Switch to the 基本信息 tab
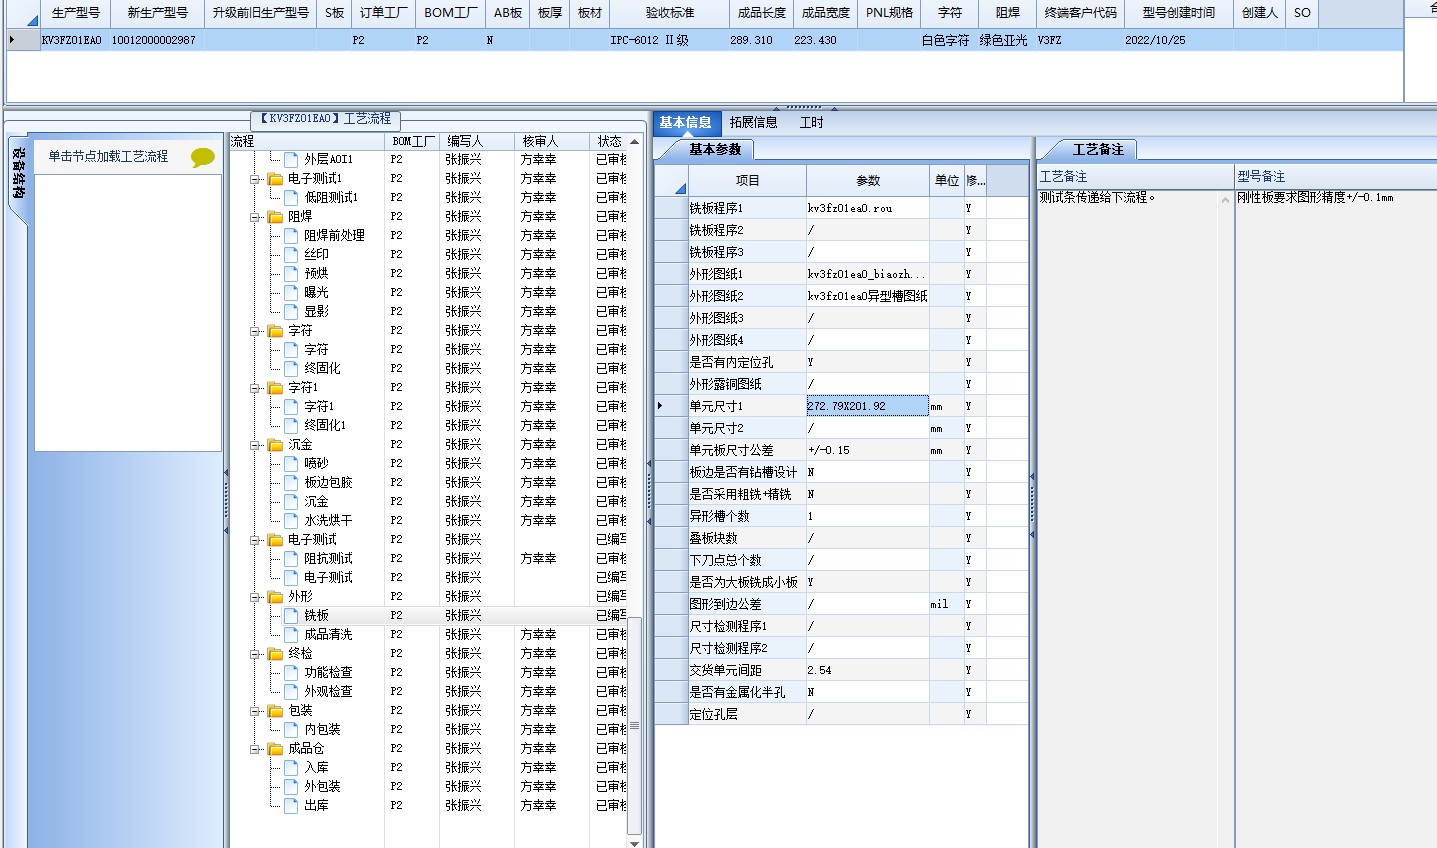Image resolution: width=1437 pixels, height=848 pixels. click(x=685, y=122)
